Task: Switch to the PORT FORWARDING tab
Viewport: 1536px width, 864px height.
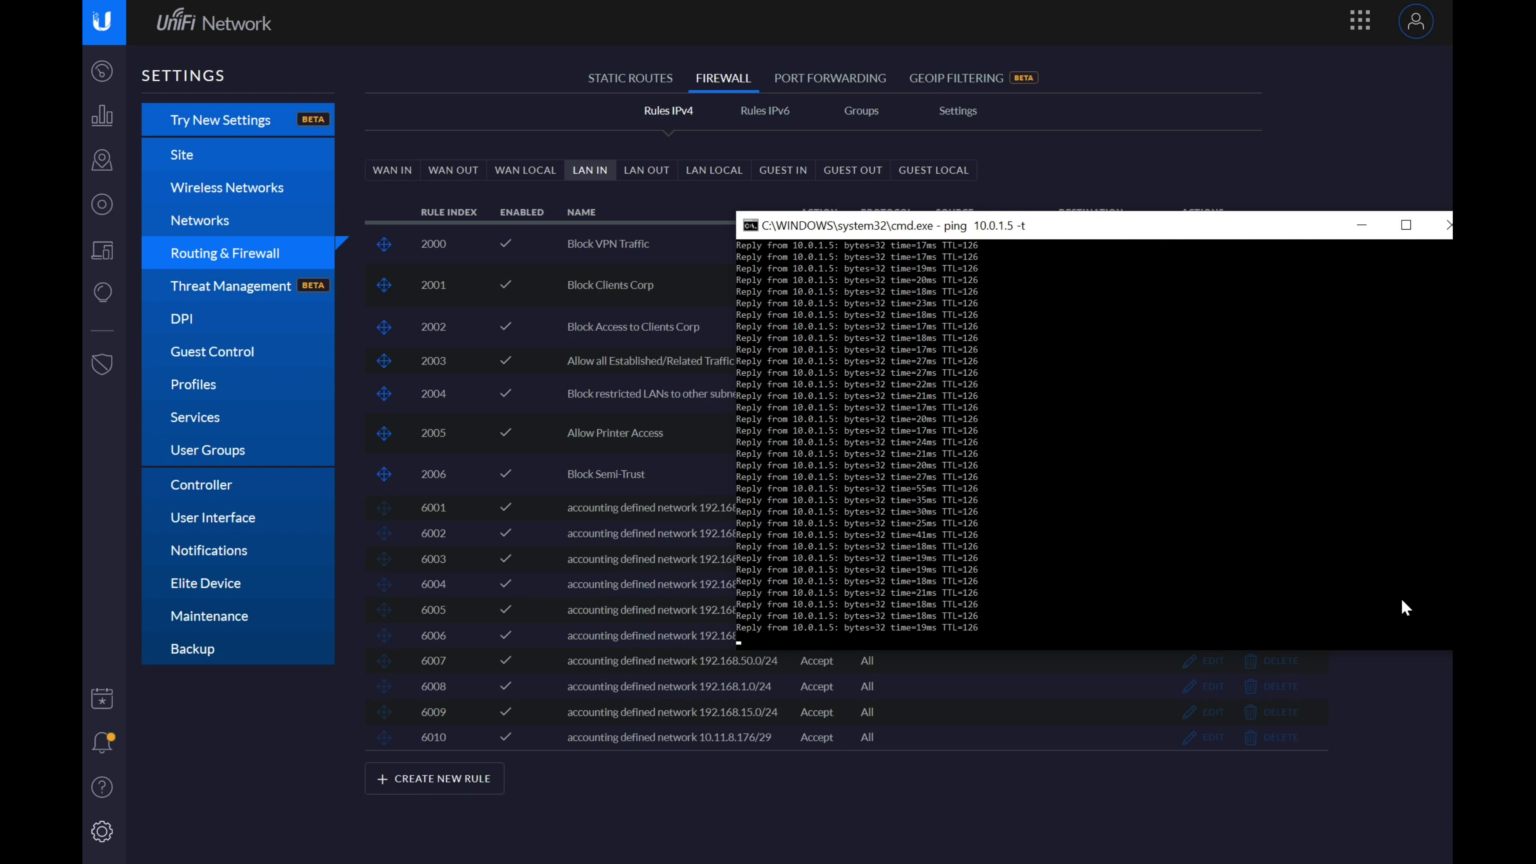Action: point(830,78)
